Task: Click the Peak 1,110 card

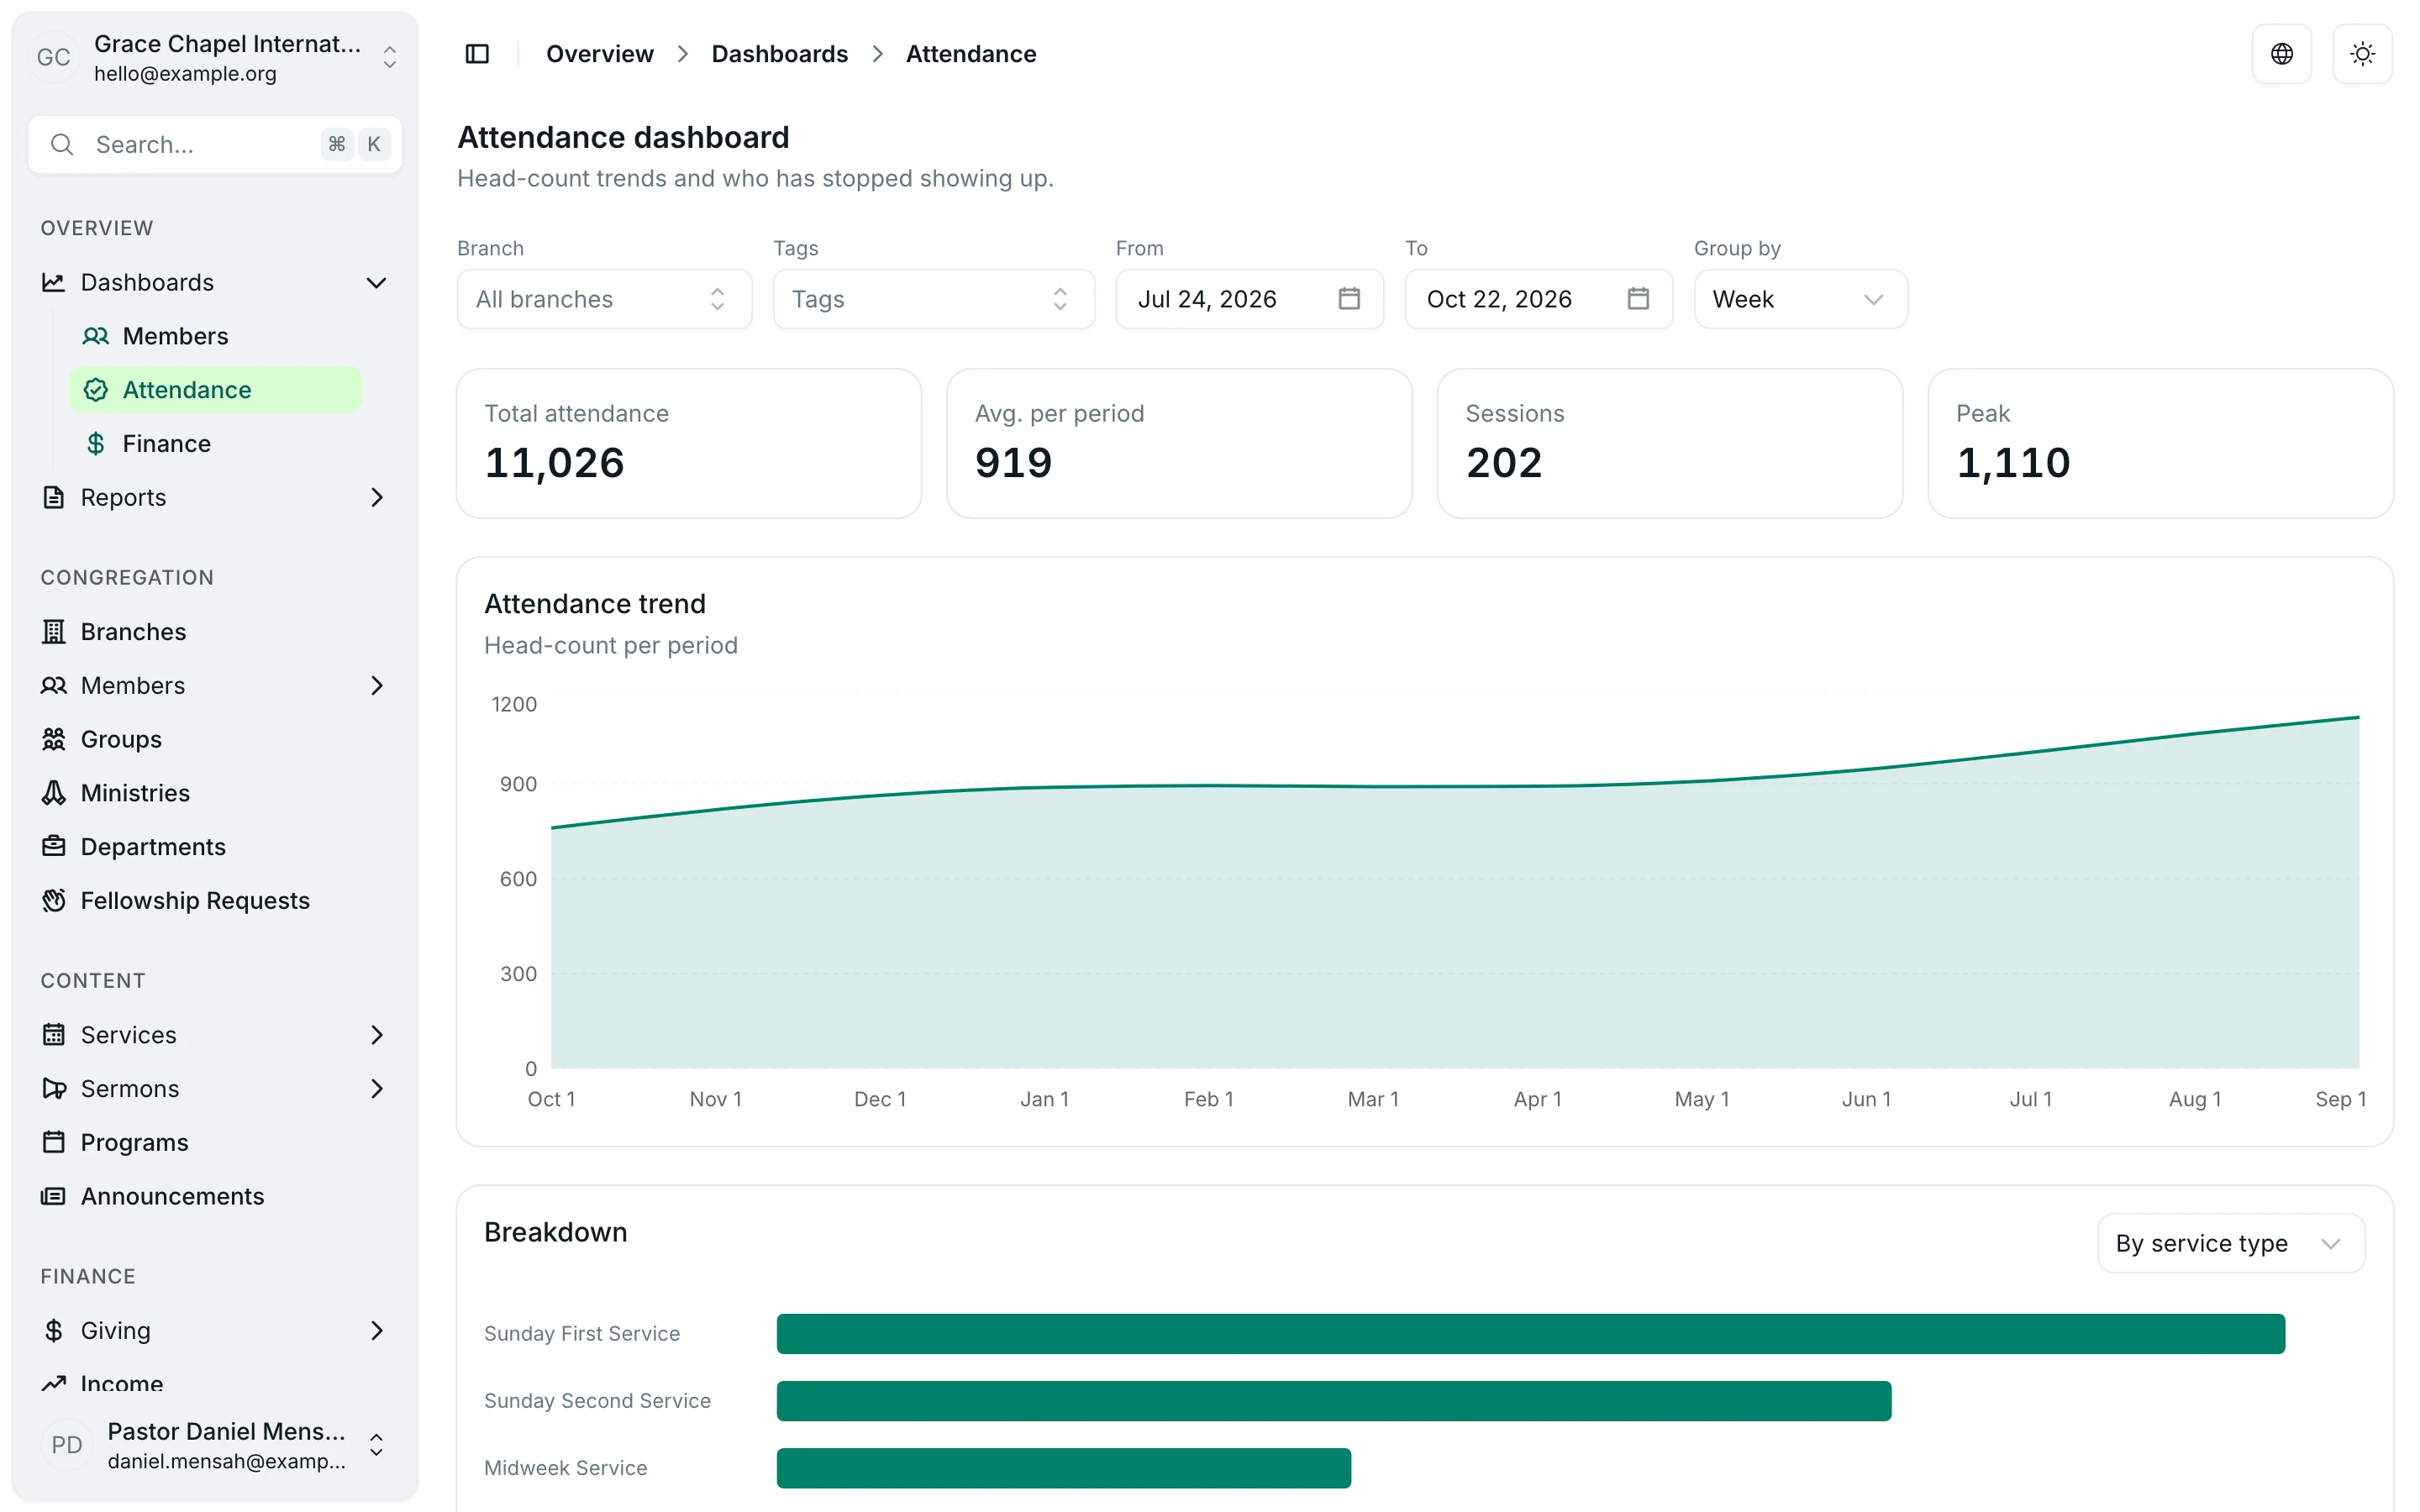Action: [2160, 443]
